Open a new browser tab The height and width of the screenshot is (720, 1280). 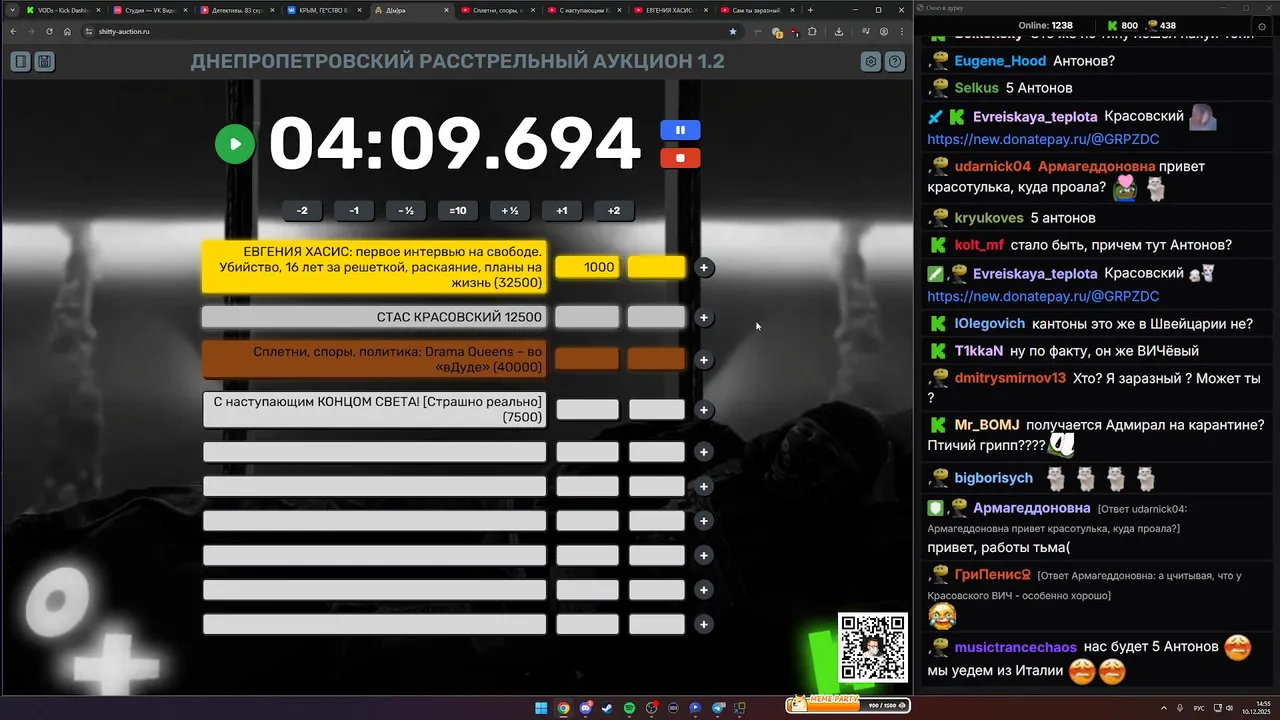(x=810, y=10)
